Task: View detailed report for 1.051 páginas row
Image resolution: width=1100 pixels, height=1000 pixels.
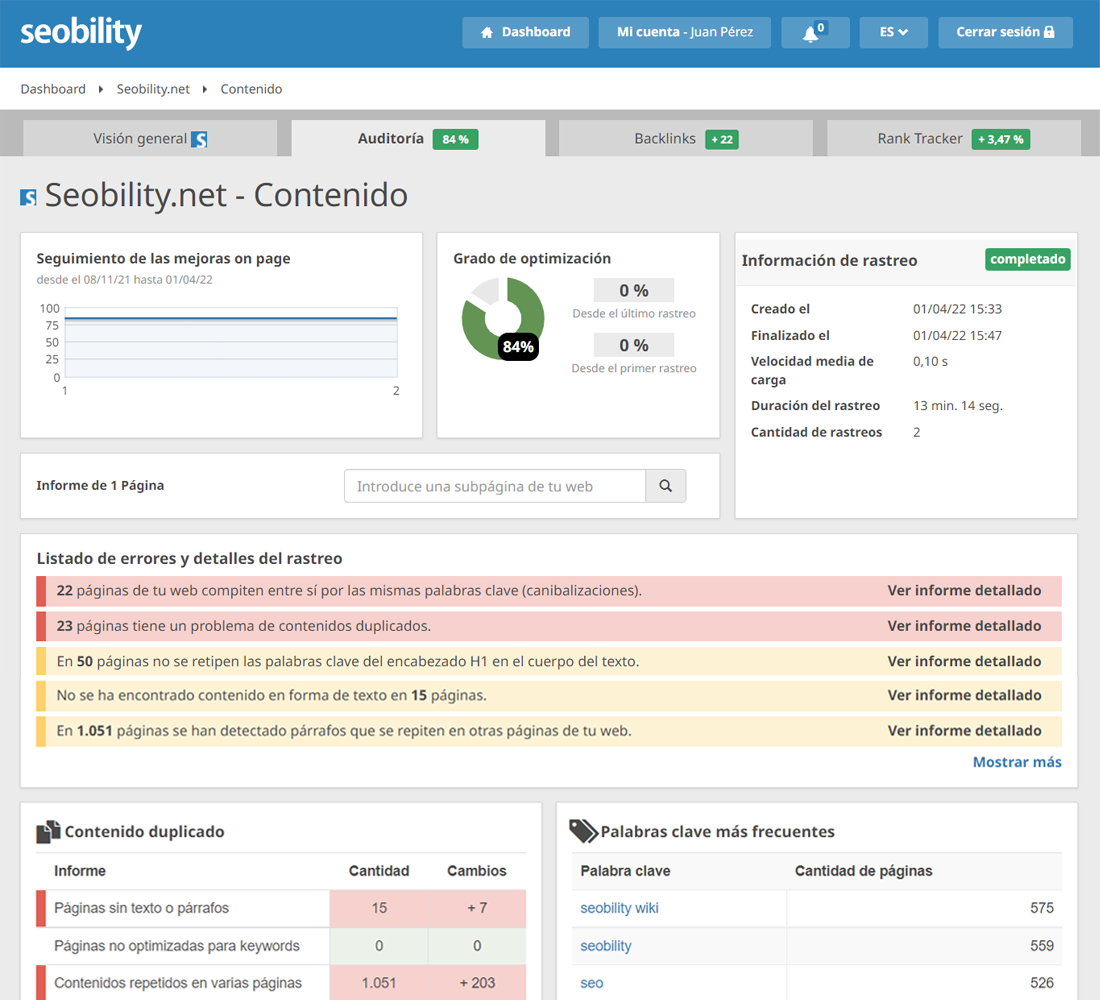Action: tap(964, 731)
